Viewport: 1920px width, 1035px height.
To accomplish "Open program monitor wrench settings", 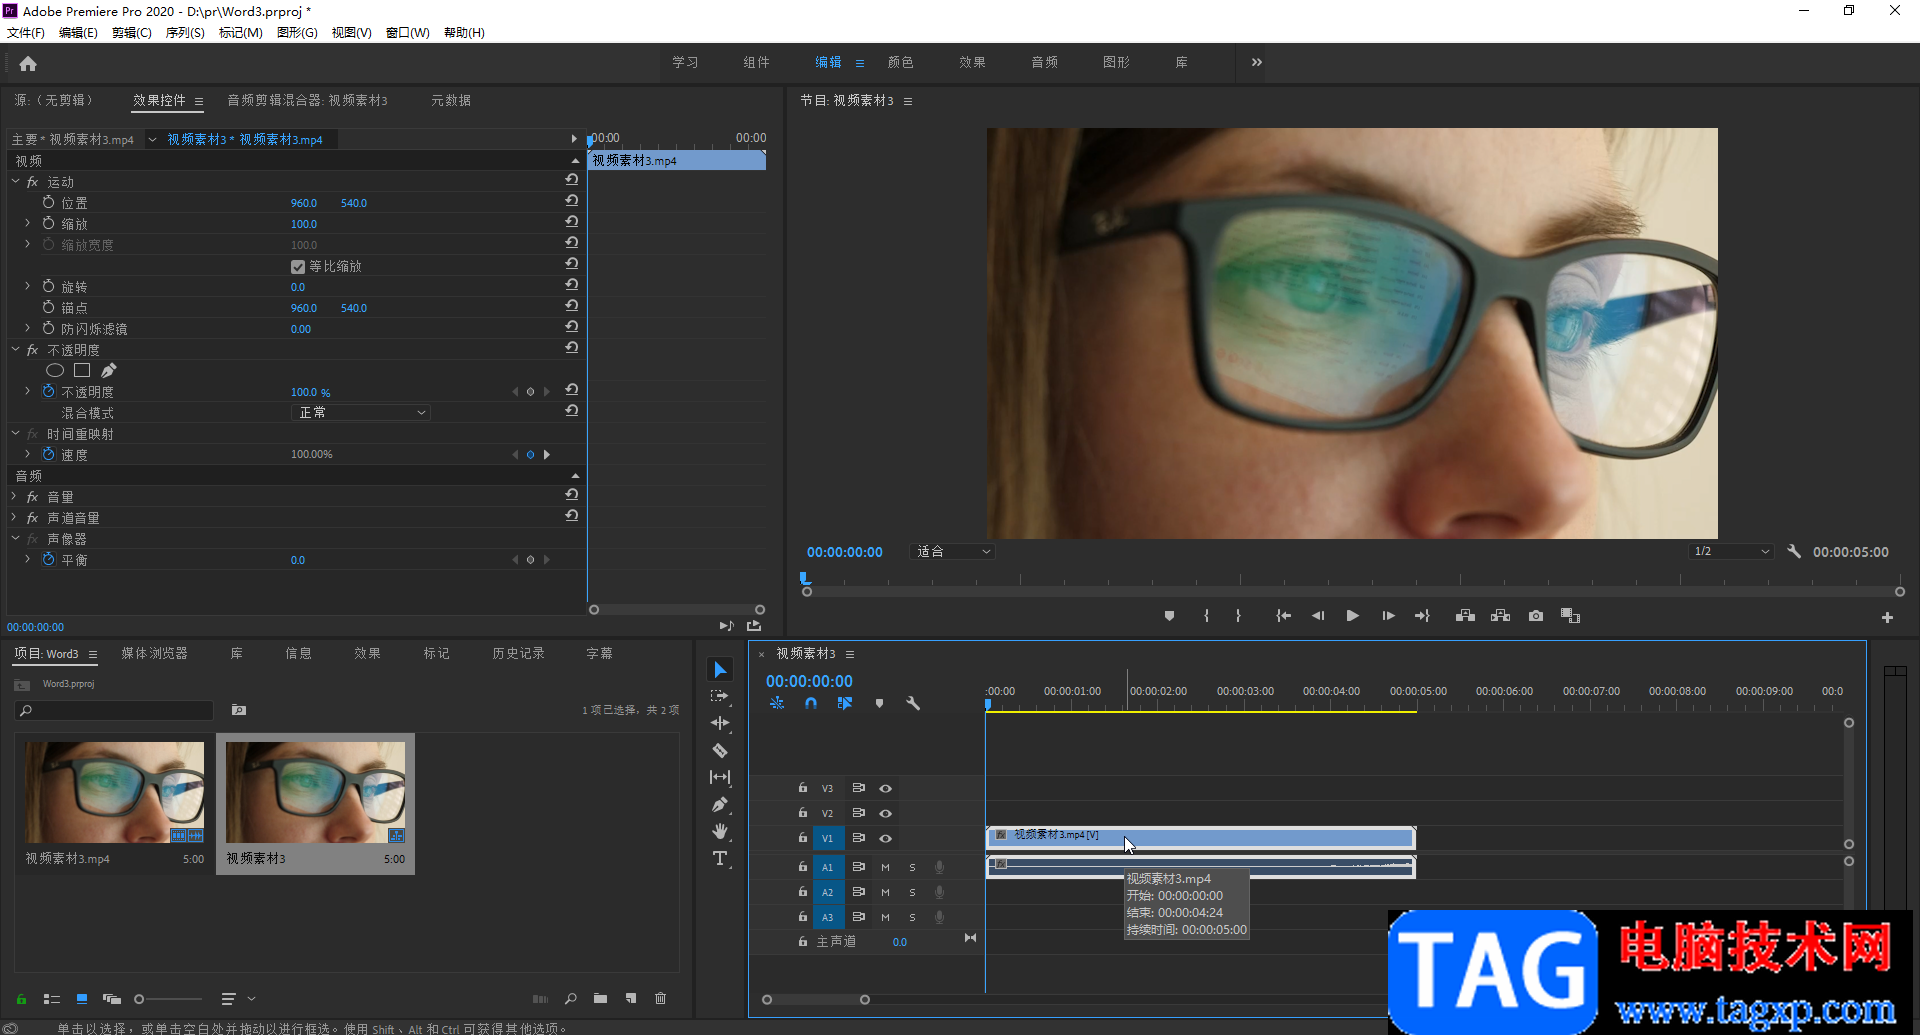I will [x=1794, y=551].
